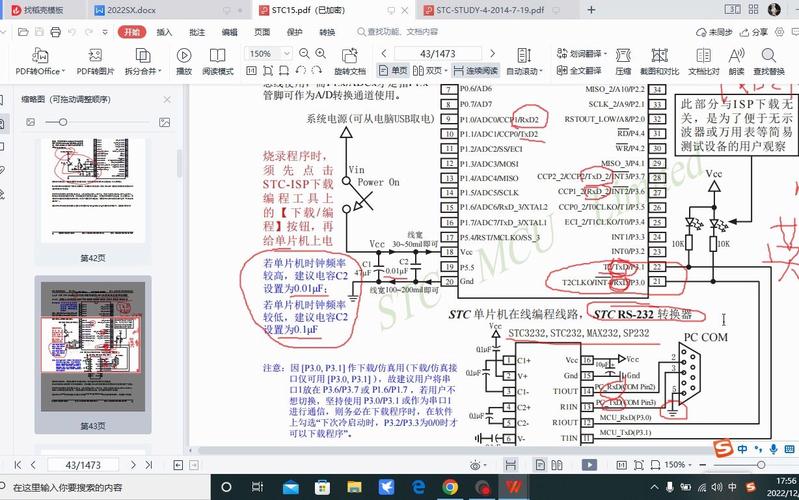
Task: Open Microsoft Edge from the taskbar
Action: pyautogui.click(x=418, y=487)
